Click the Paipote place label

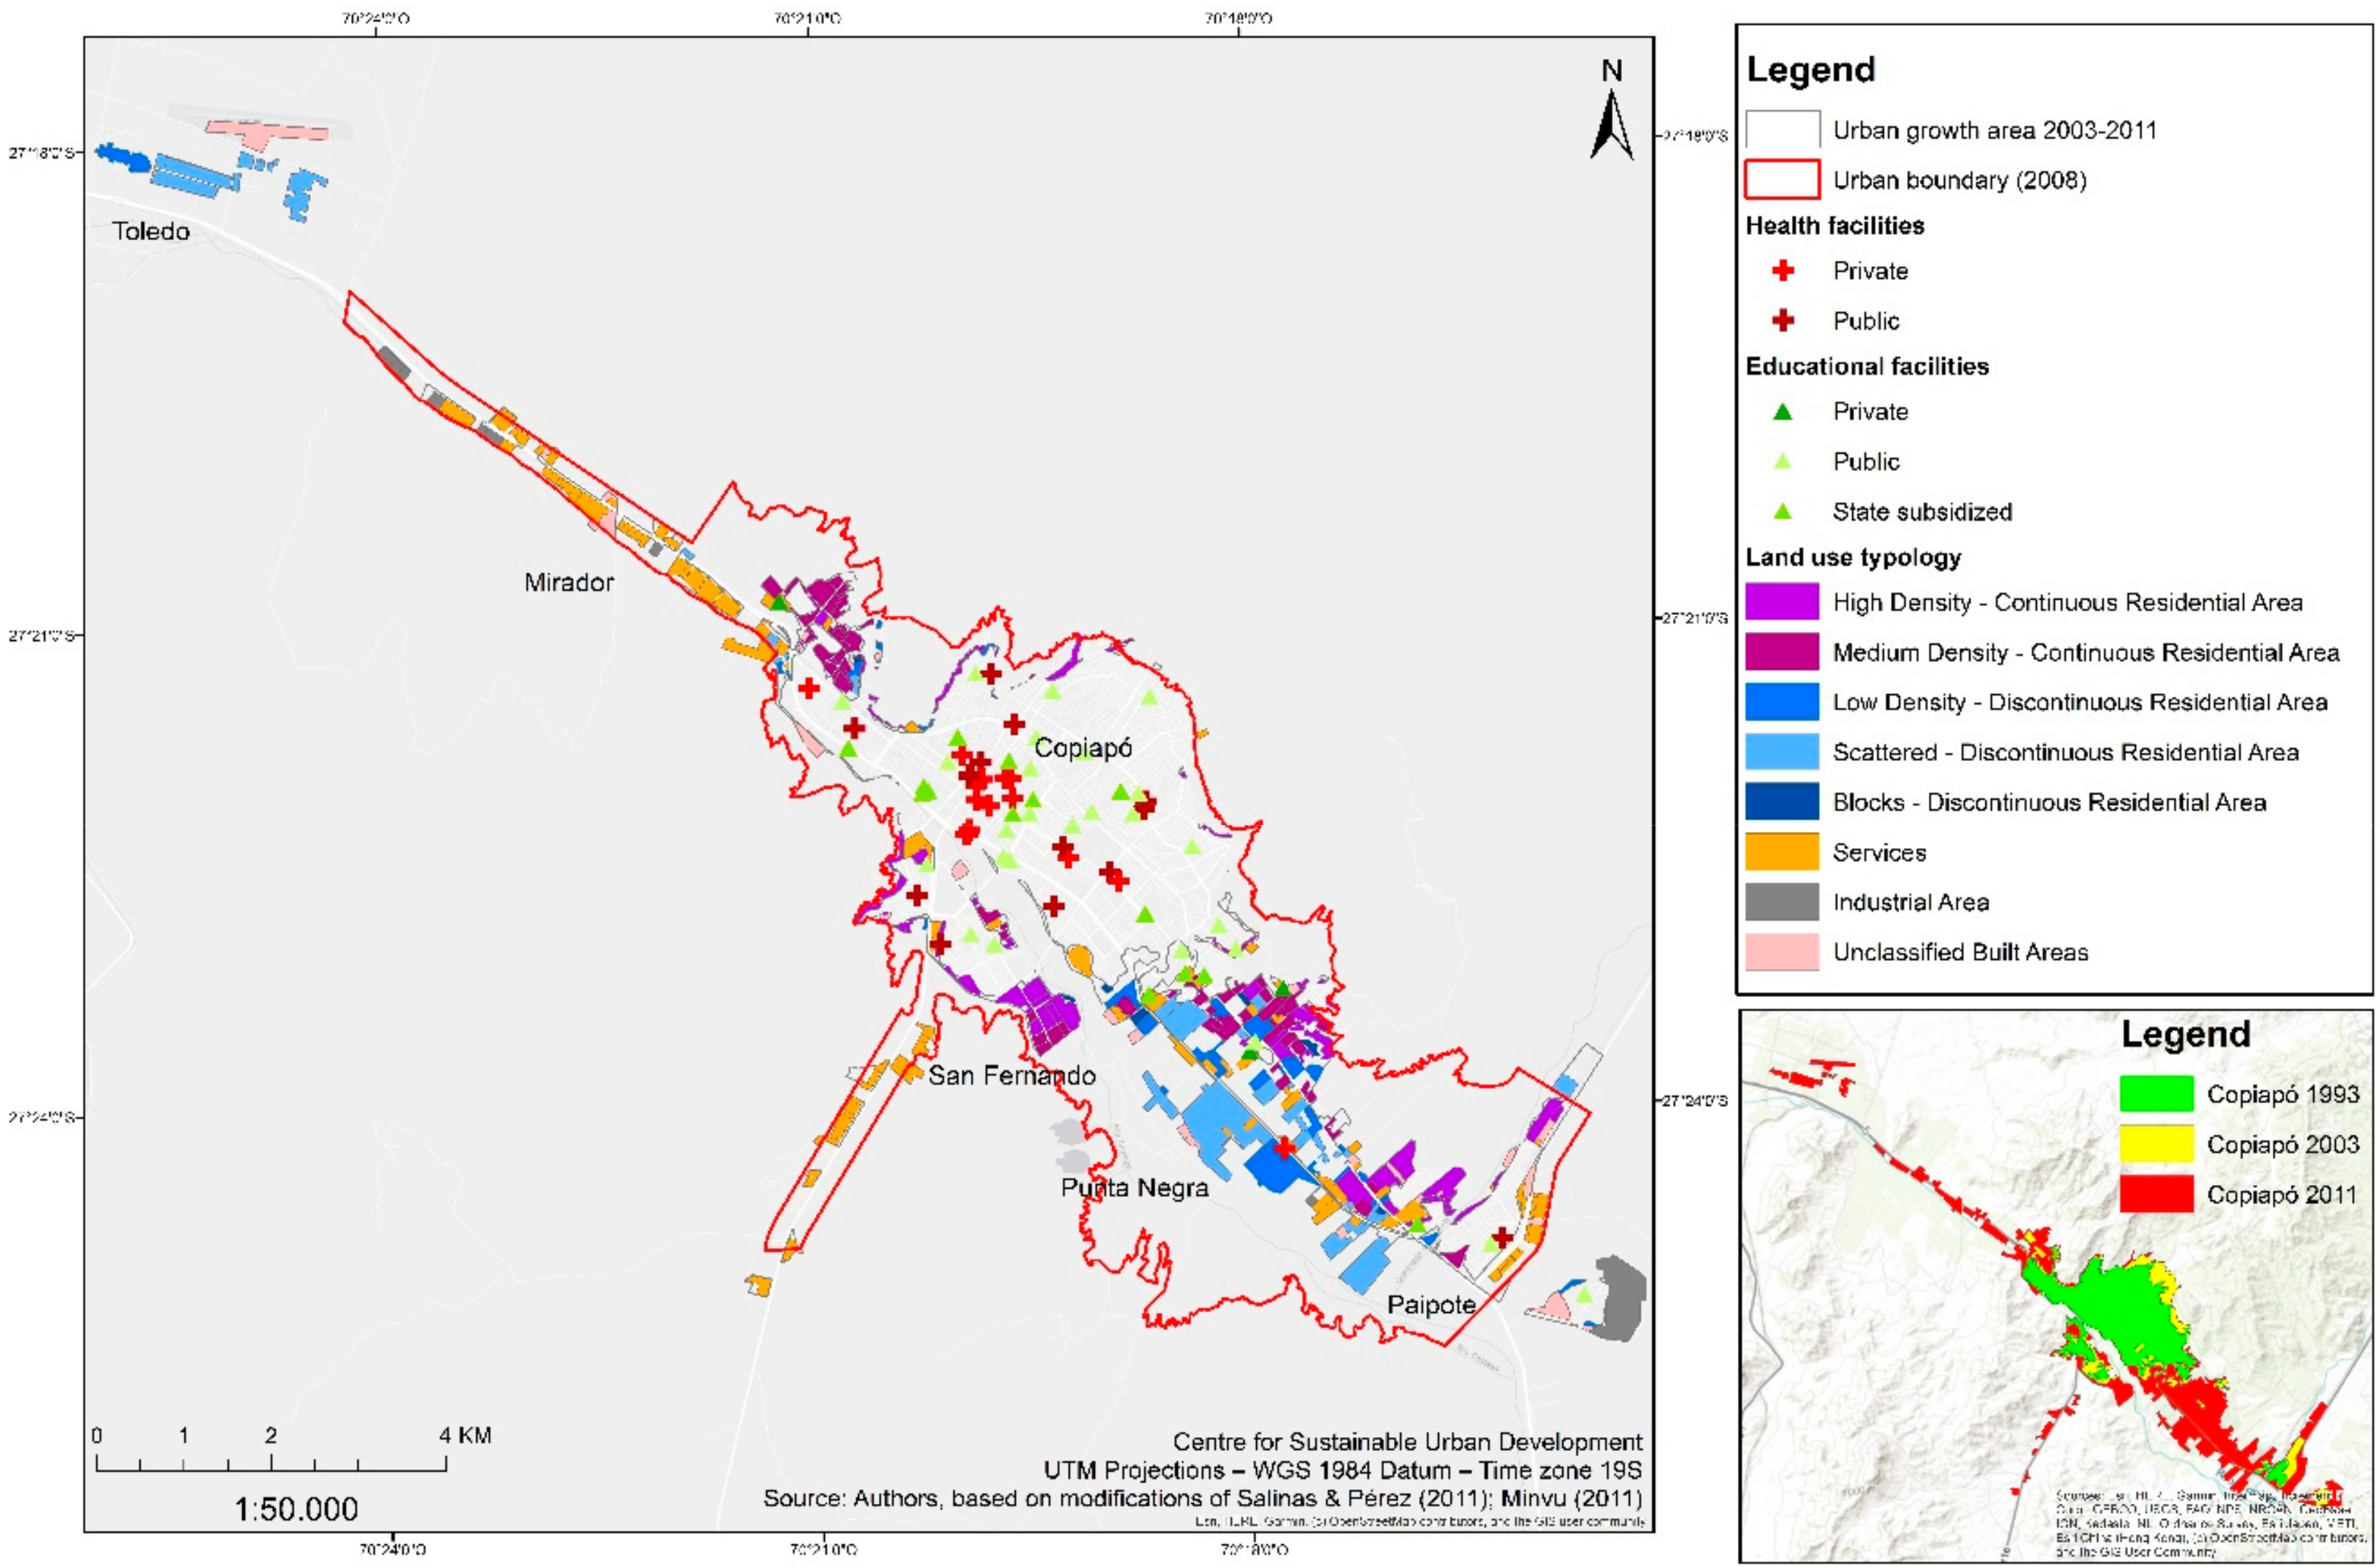(x=1431, y=1305)
